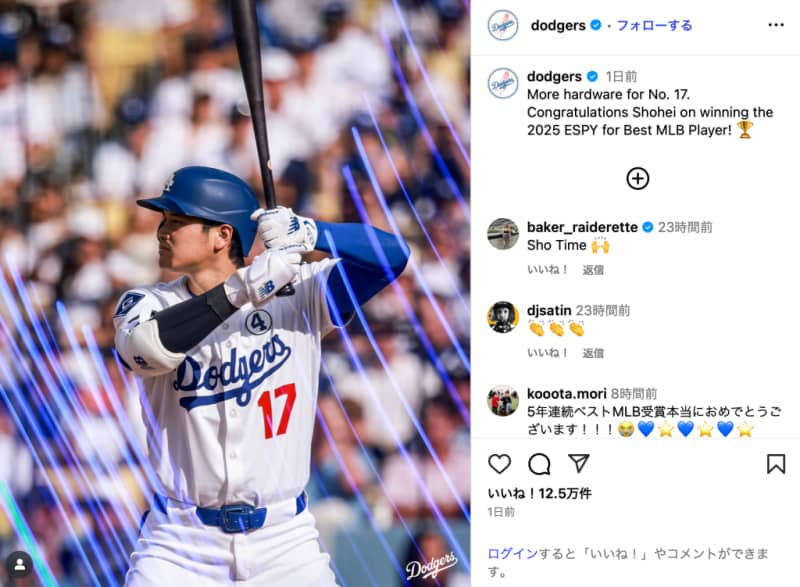The height and width of the screenshot is (587, 800).
Task: Open three-dot more options menu
Action: tap(776, 25)
